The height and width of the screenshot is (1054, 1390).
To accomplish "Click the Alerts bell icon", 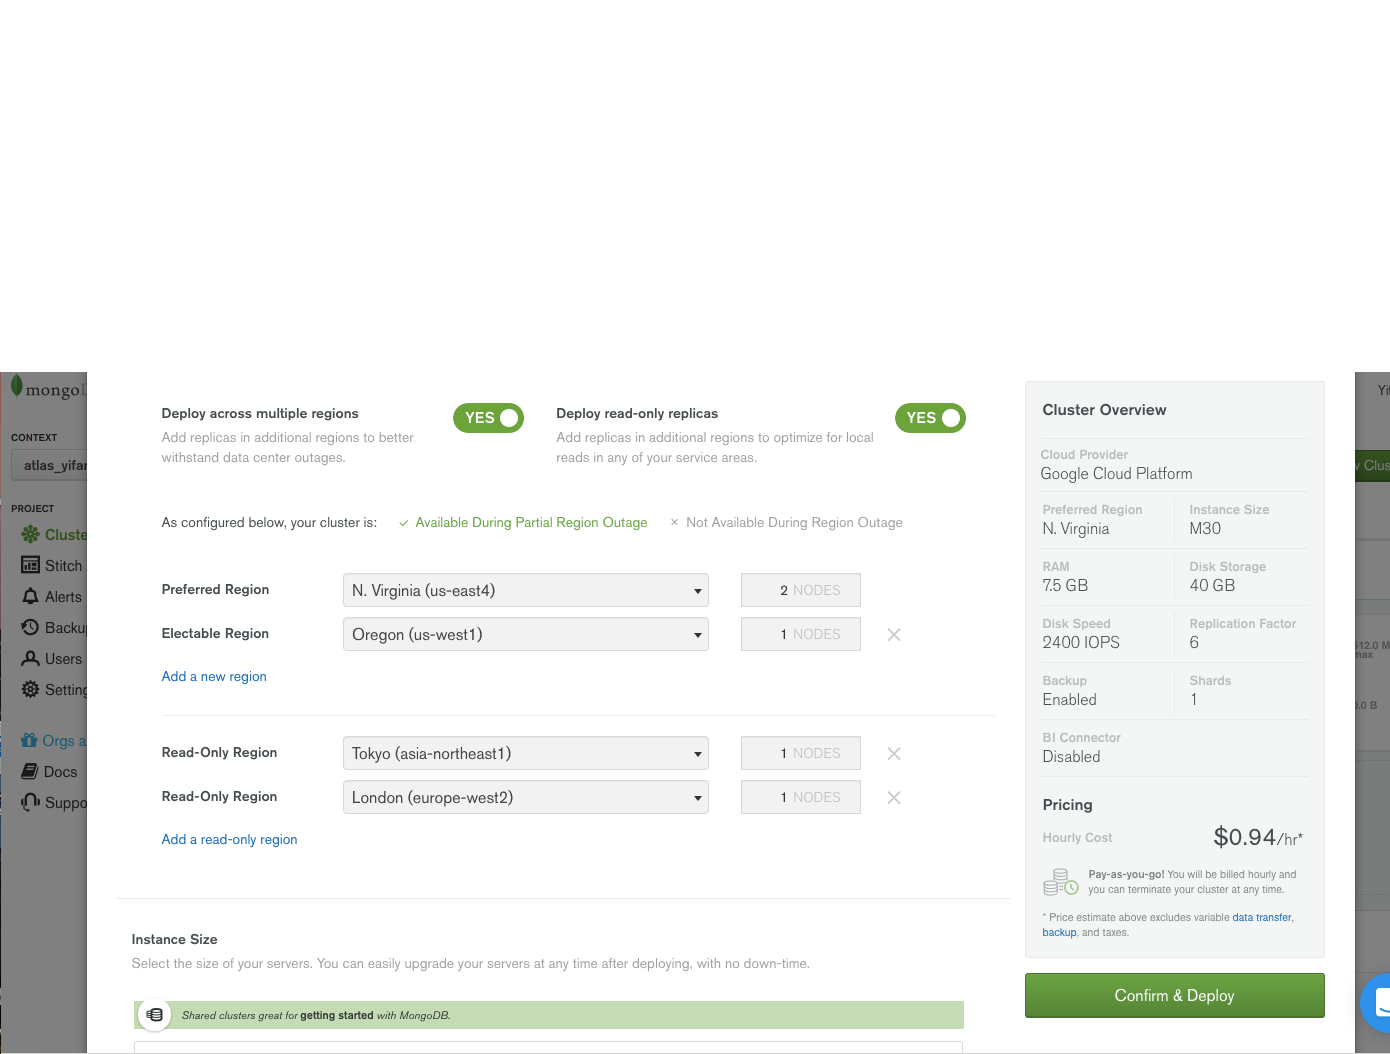I will click(x=30, y=596).
